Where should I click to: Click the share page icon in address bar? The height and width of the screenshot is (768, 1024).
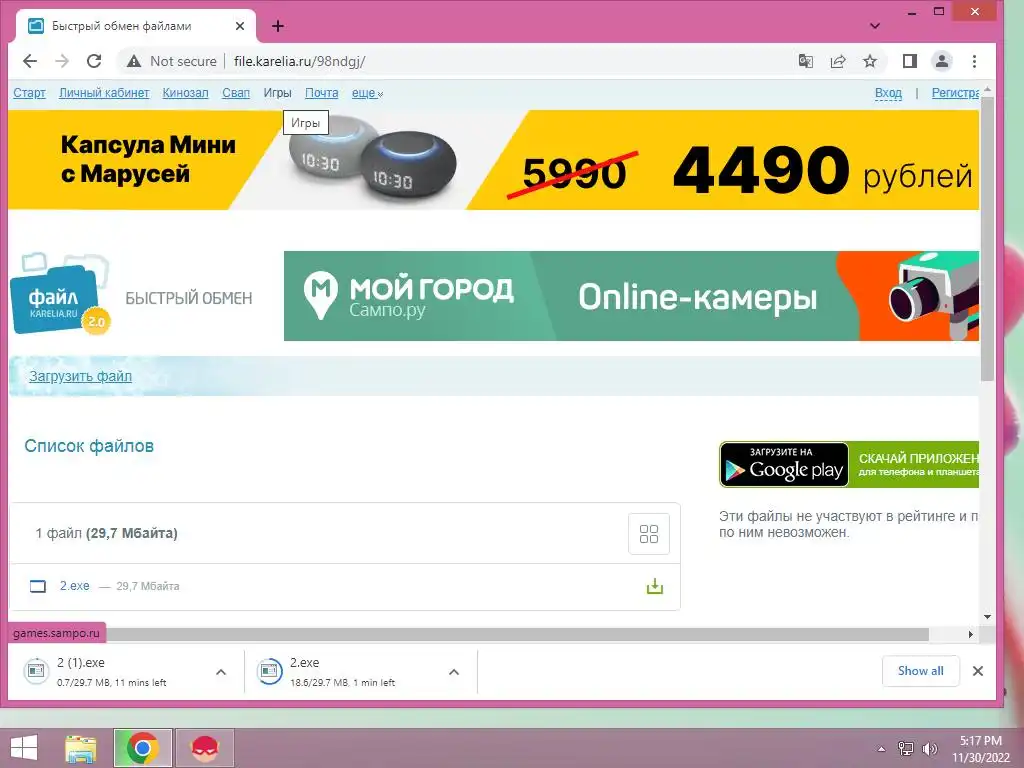[838, 61]
